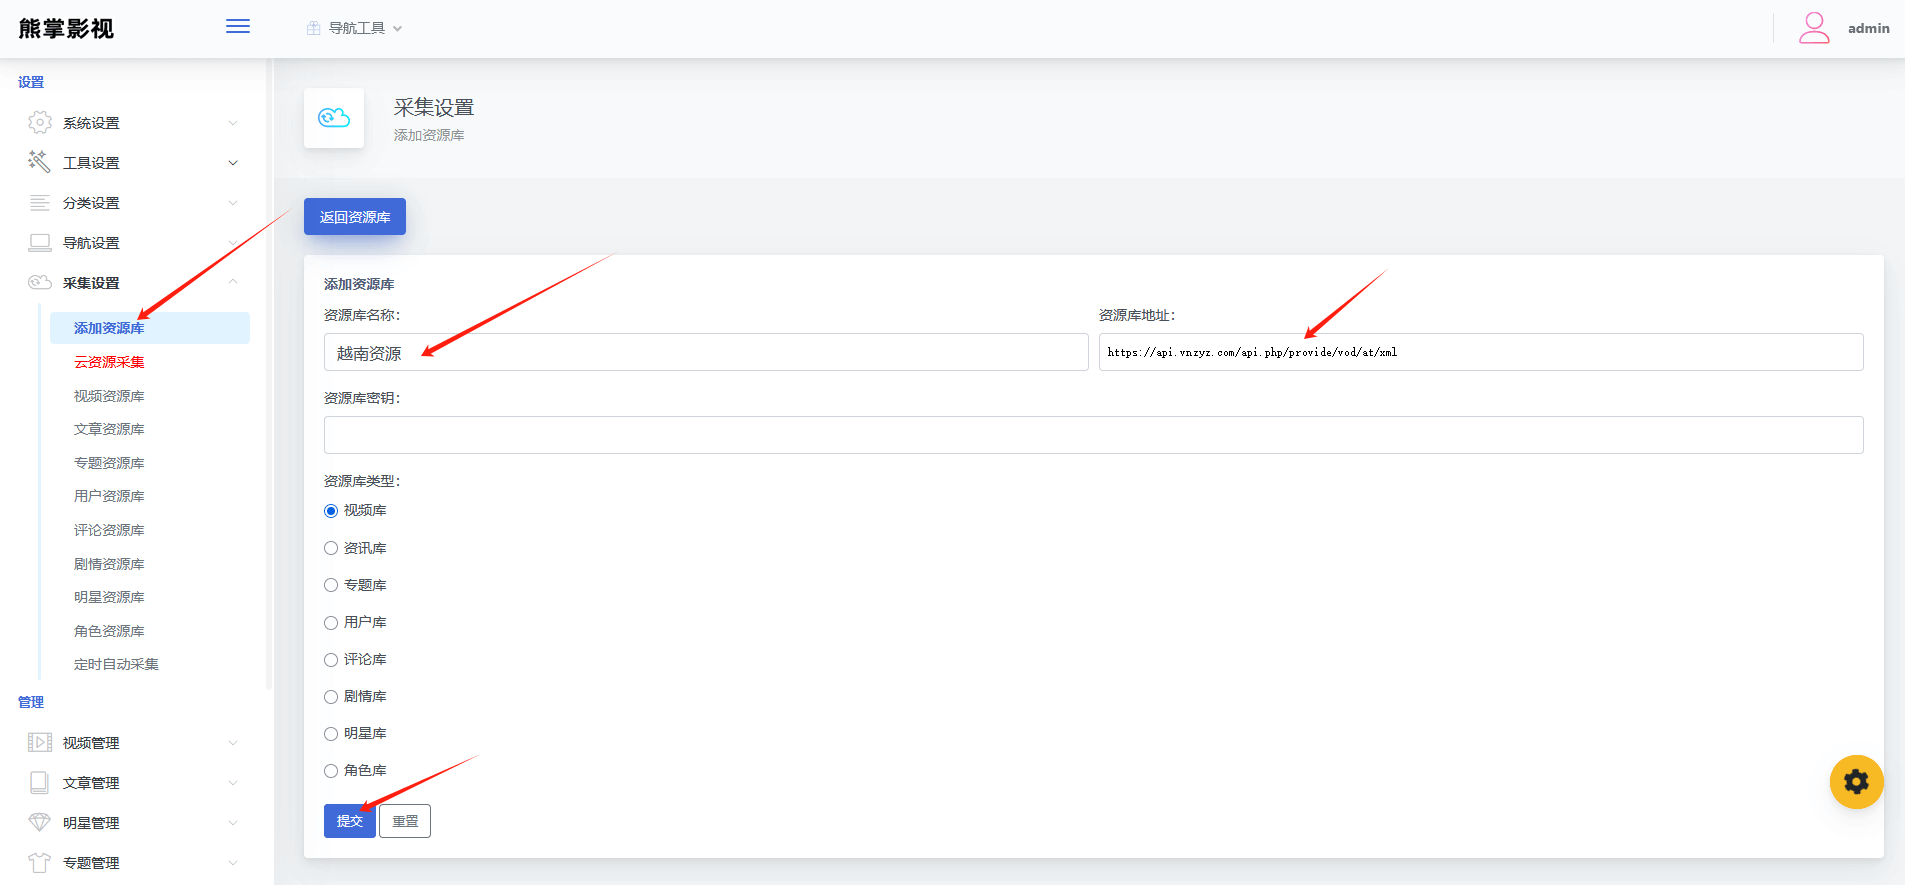Choose the 明星库 resource type
1905x885 pixels.
click(331, 734)
